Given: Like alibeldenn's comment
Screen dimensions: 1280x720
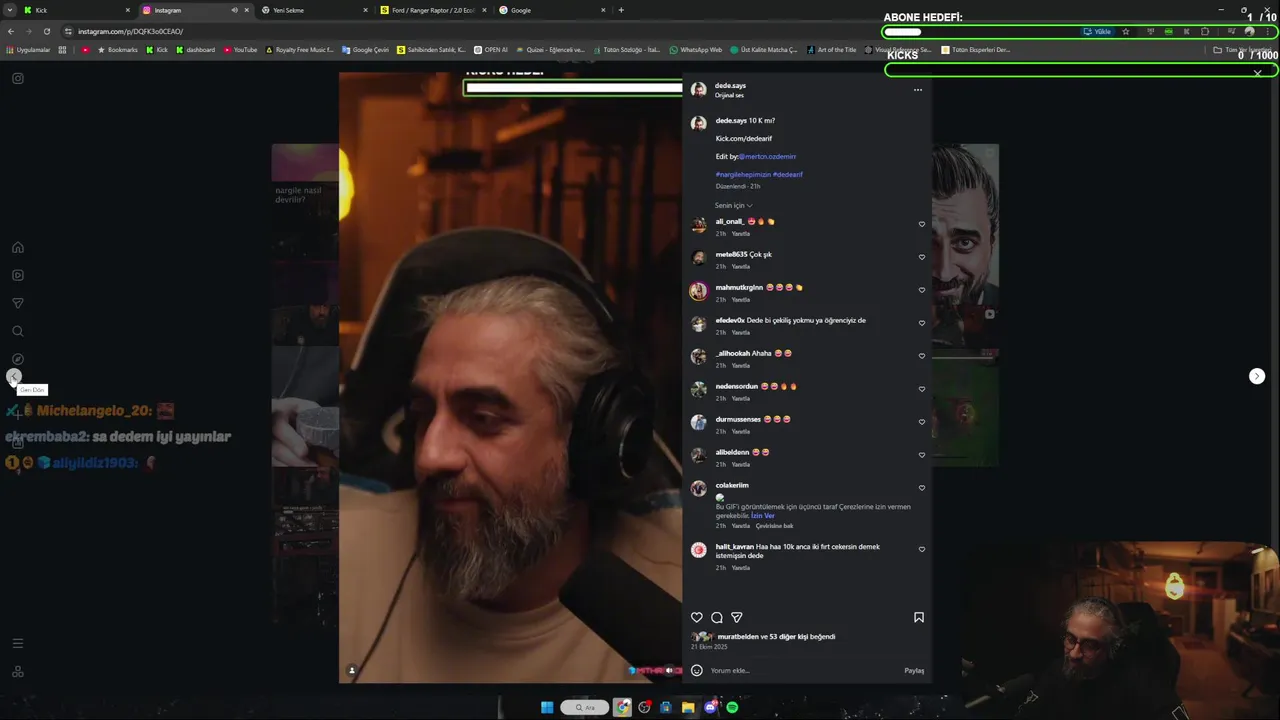Looking at the screenshot, I should click(922, 455).
